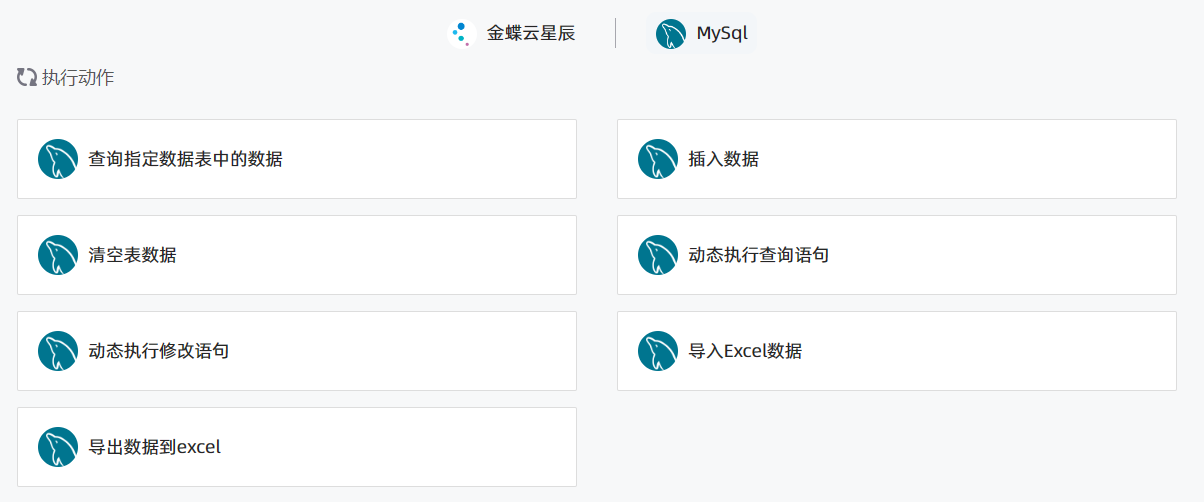Image resolution: width=1204 pixels, height=502 pixels.
Task: Choose the 动态执行查询语句 action
Action: click(897, 255)
